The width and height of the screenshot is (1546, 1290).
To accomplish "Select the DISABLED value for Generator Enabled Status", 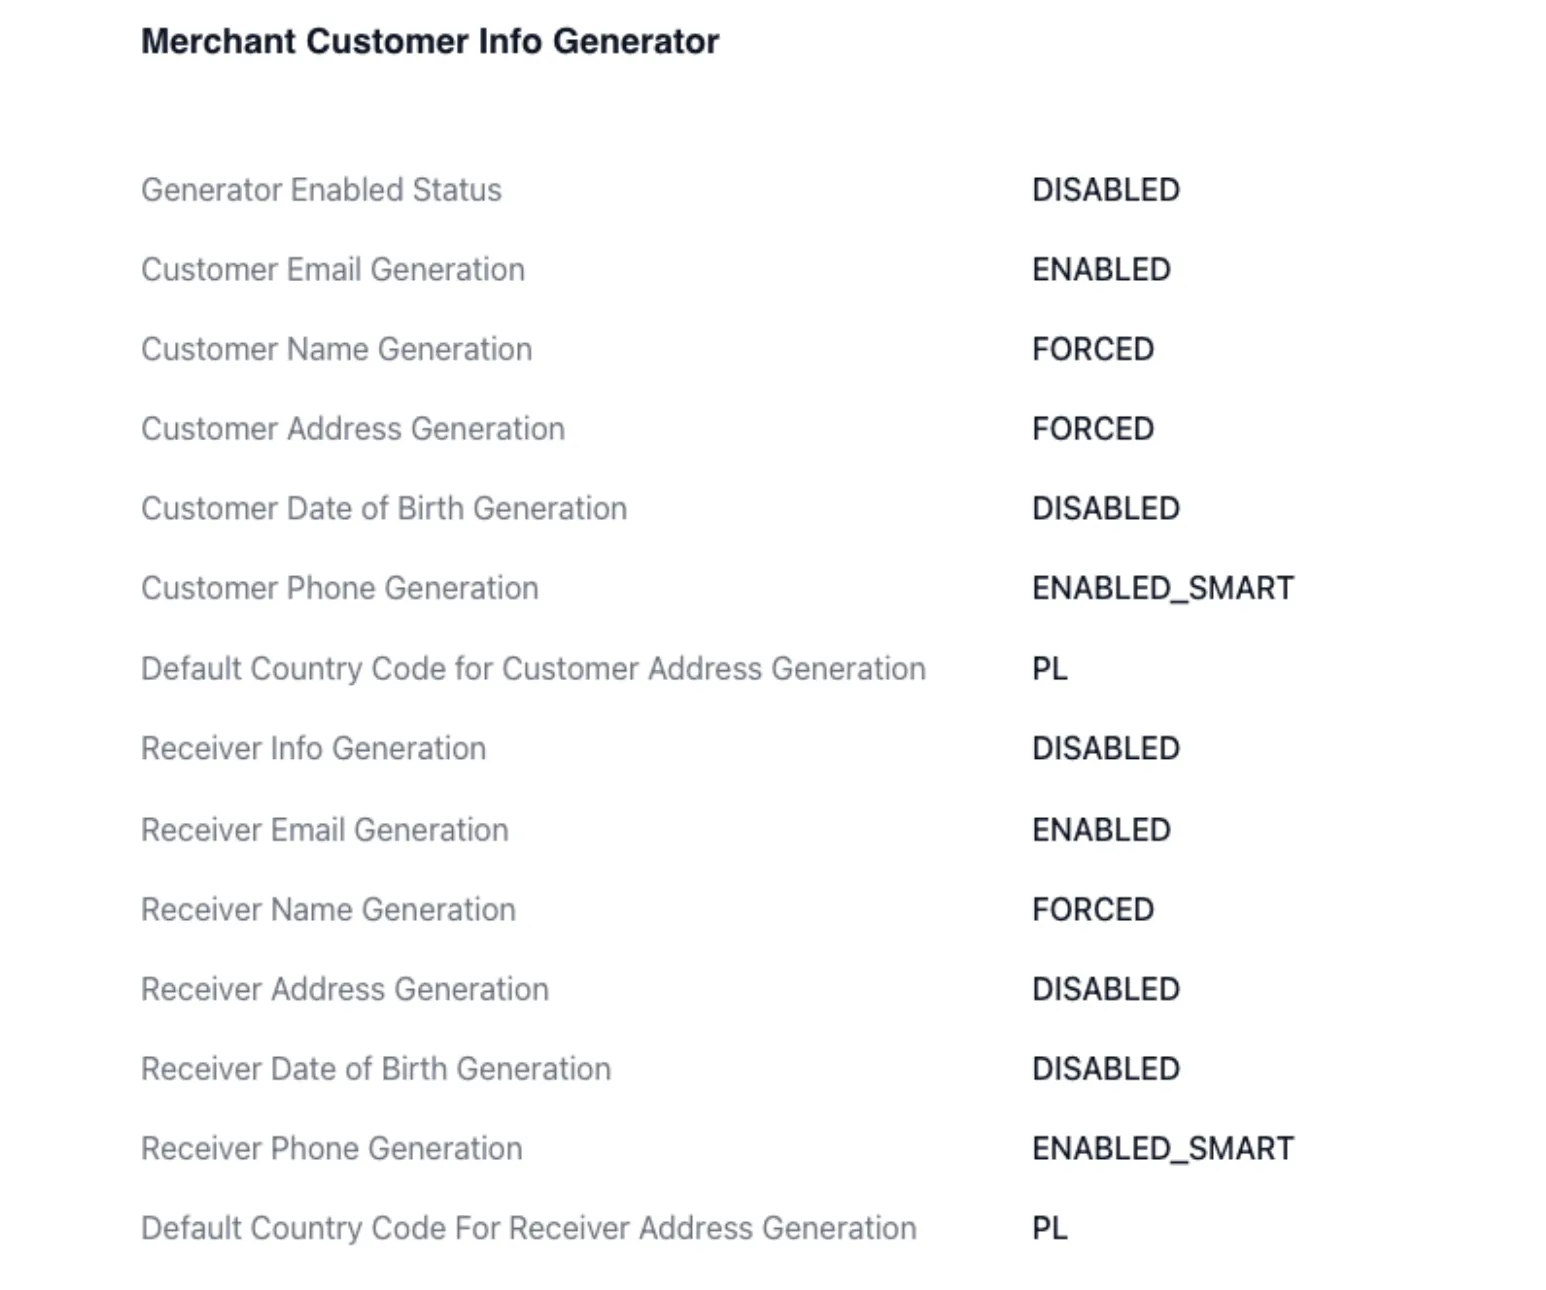I will point(1105,190).
